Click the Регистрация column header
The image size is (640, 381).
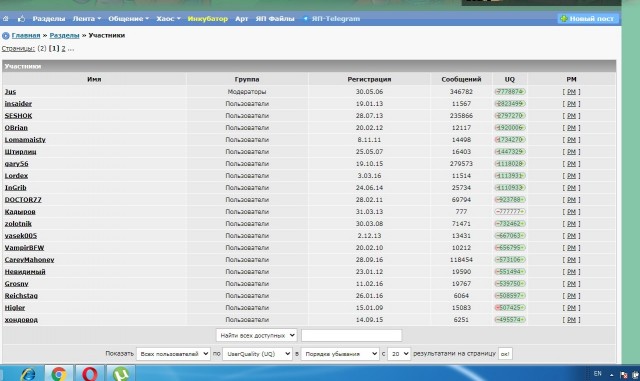pyautogui.click(x=369, y=79)
